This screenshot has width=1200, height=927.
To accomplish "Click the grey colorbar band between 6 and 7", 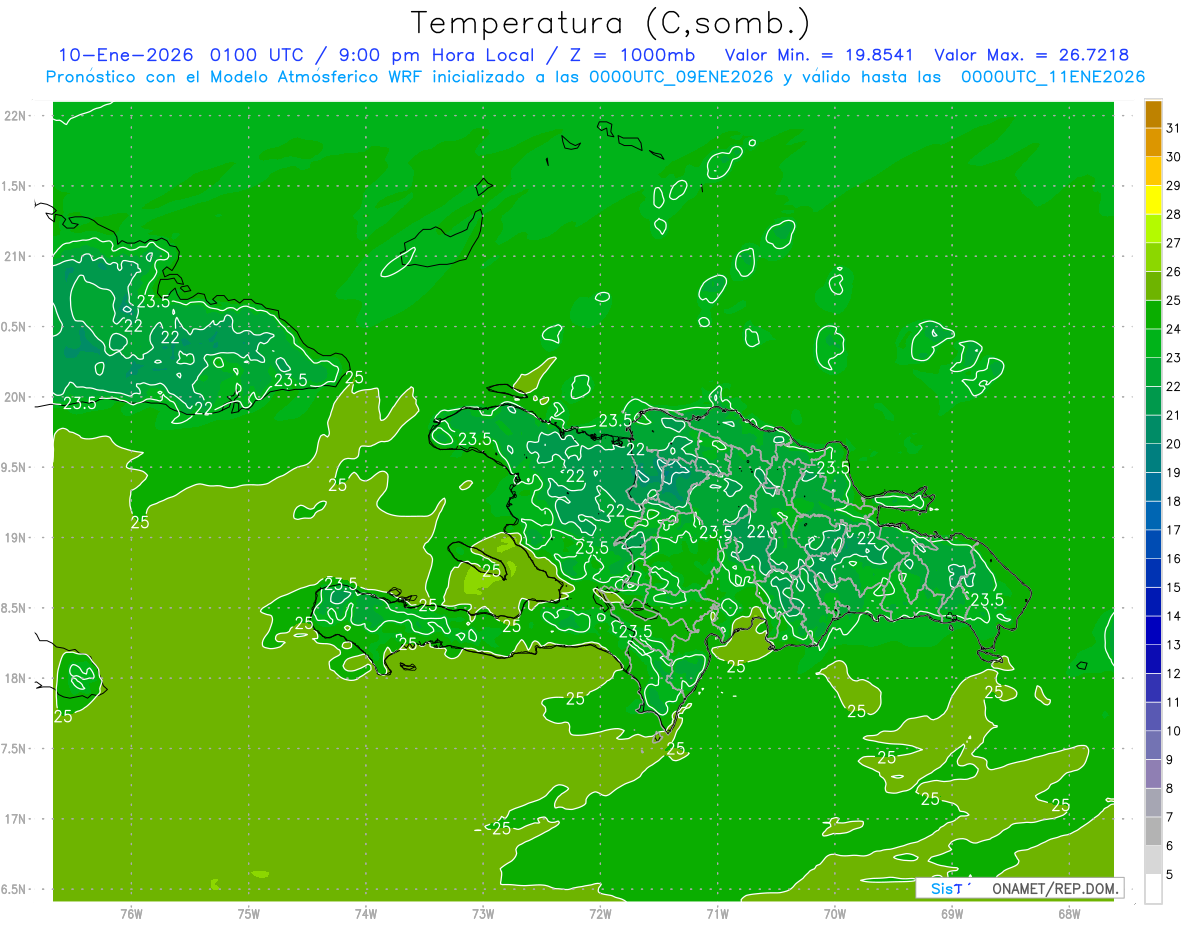I will pyautogui.click(x=1153, y=831).
